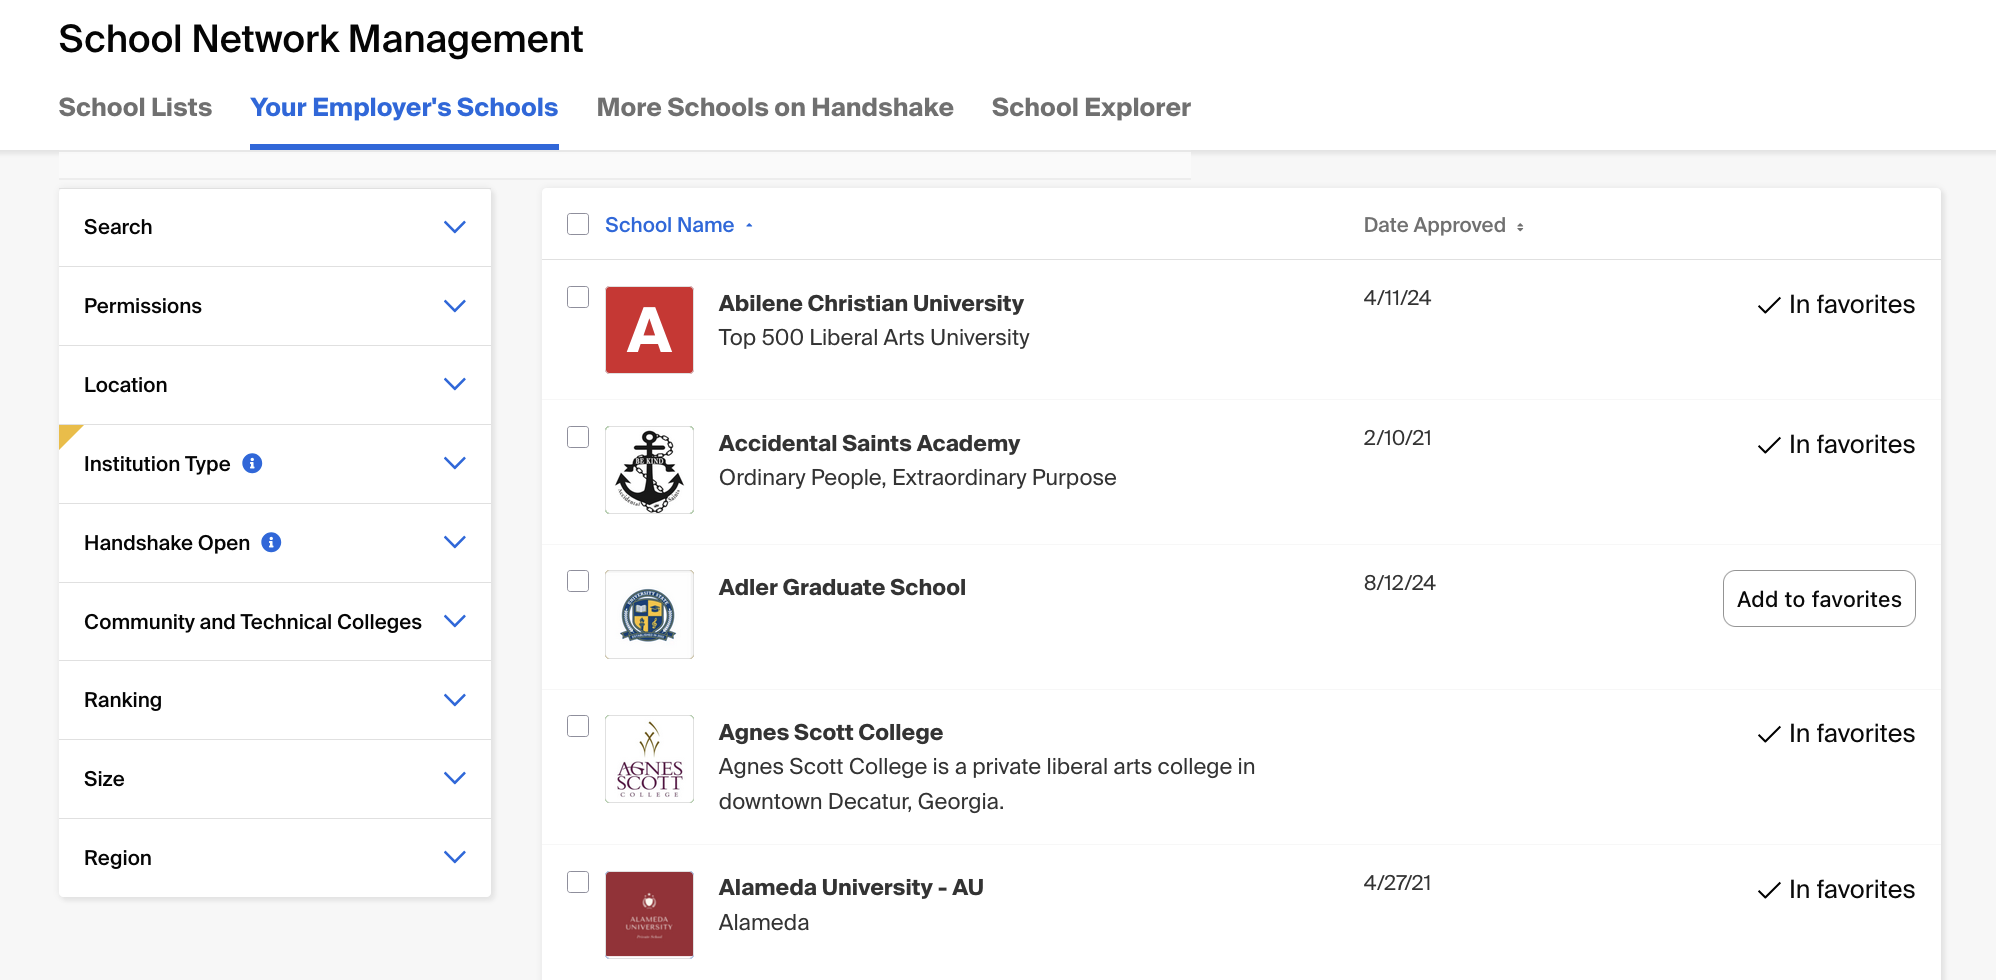Click Permissions filter label
Image resolution: width=1996 pixels, height=980 pixels.
point(143,306)
